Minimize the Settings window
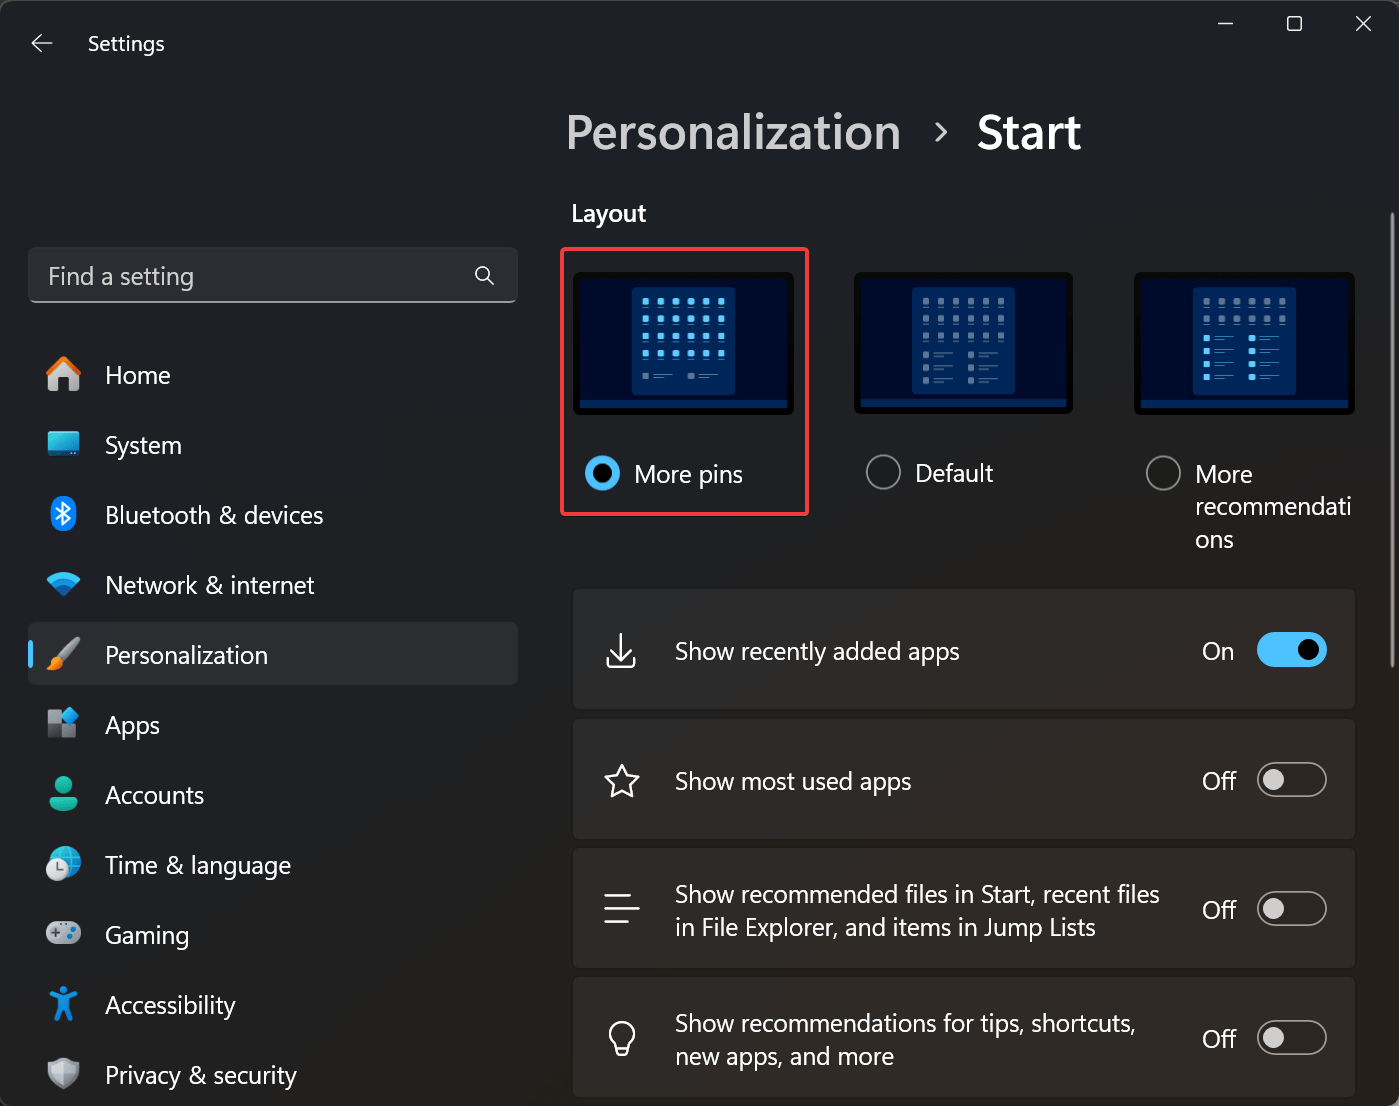Image resolution: width=1399 pixels, height=1106 pixels. coord(1225,24)
